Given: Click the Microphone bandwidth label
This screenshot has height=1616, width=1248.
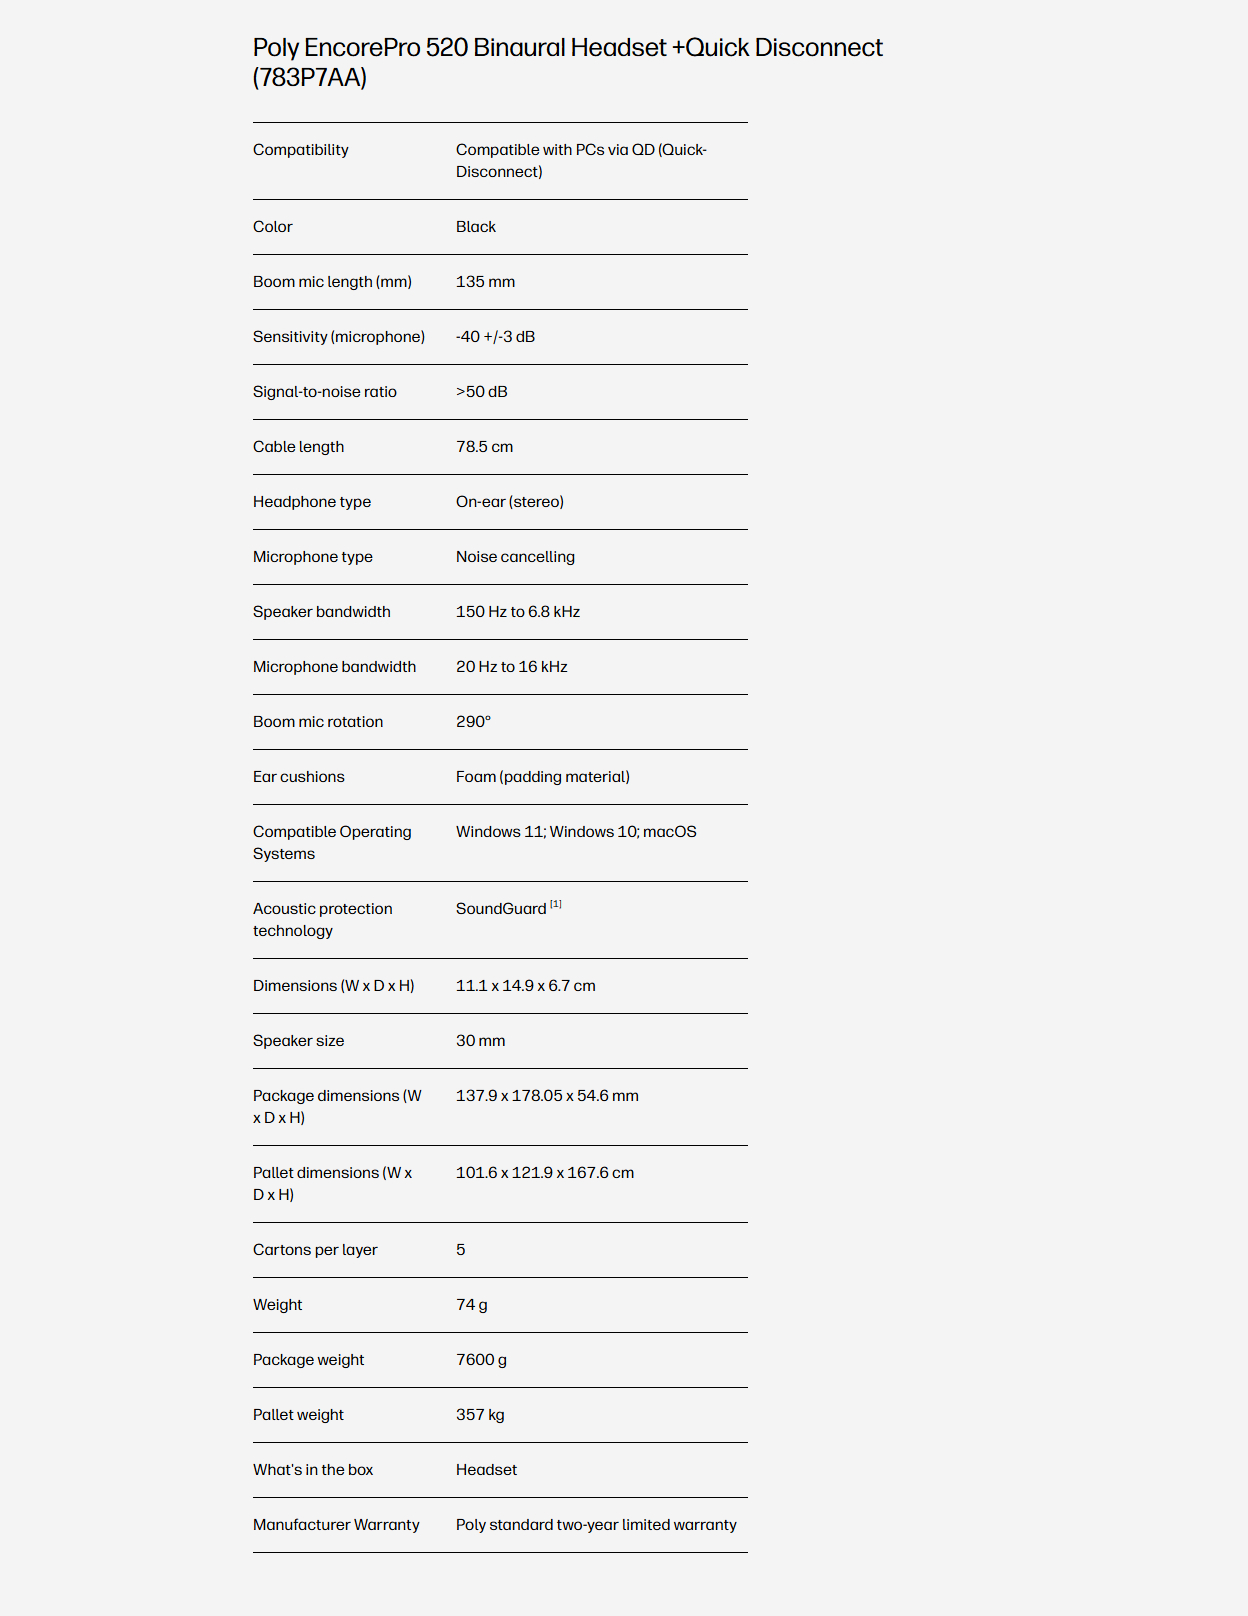Looking at the screenshot, I should (x=334, y=667).
